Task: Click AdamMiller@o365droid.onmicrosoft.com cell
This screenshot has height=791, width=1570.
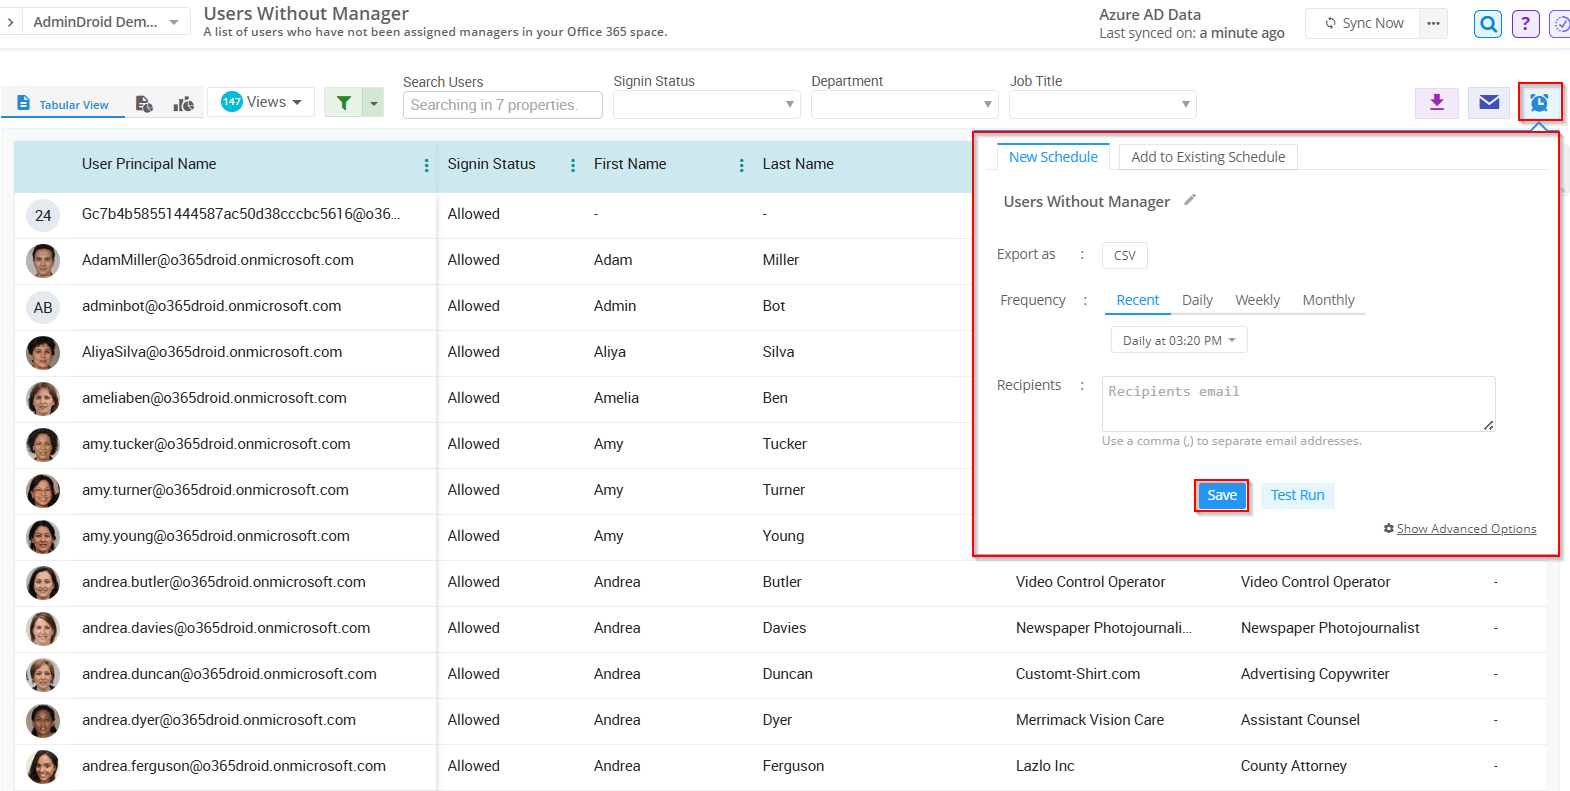Action: coord(218,260)
